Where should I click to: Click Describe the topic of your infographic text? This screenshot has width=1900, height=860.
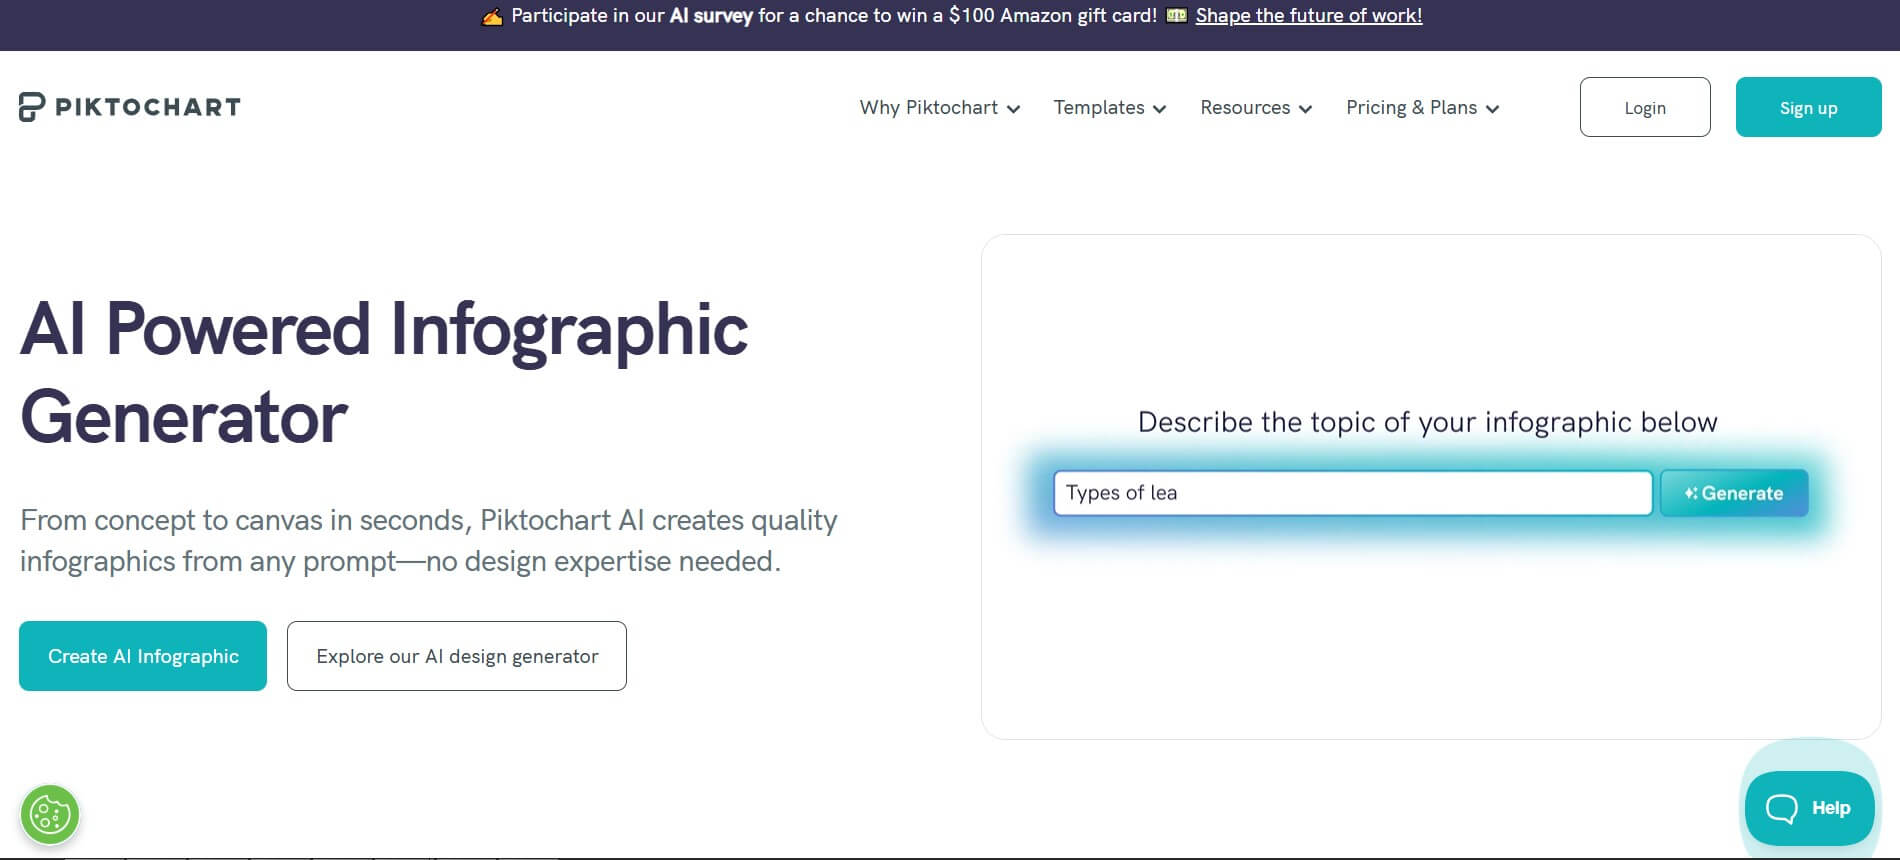(1427, 422)
